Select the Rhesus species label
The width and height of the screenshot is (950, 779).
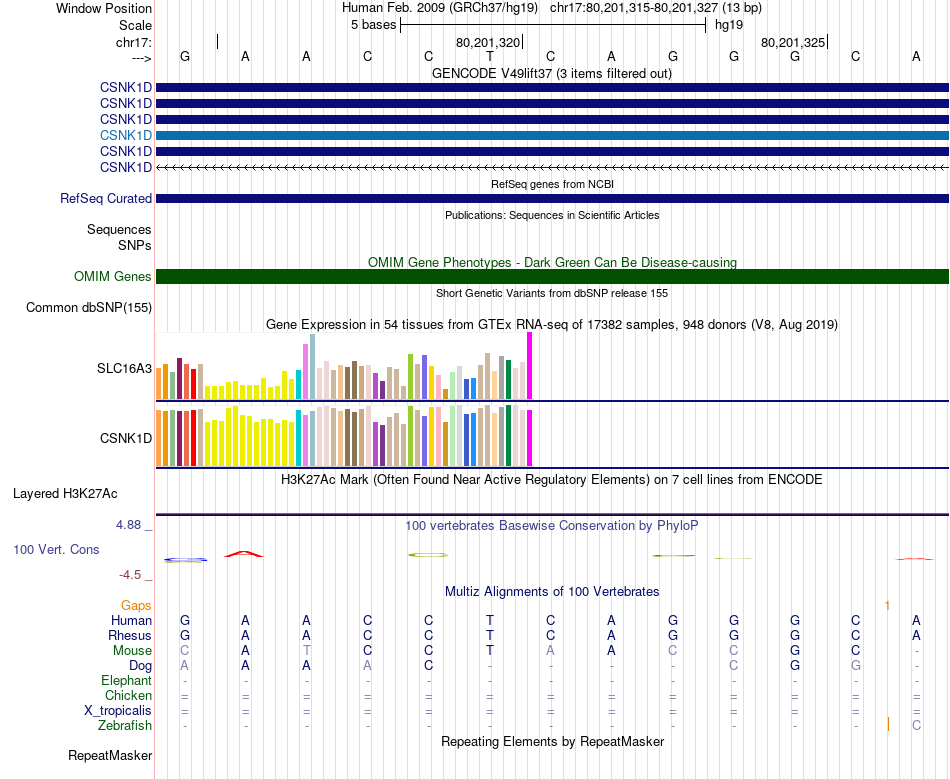pos(130,635)
